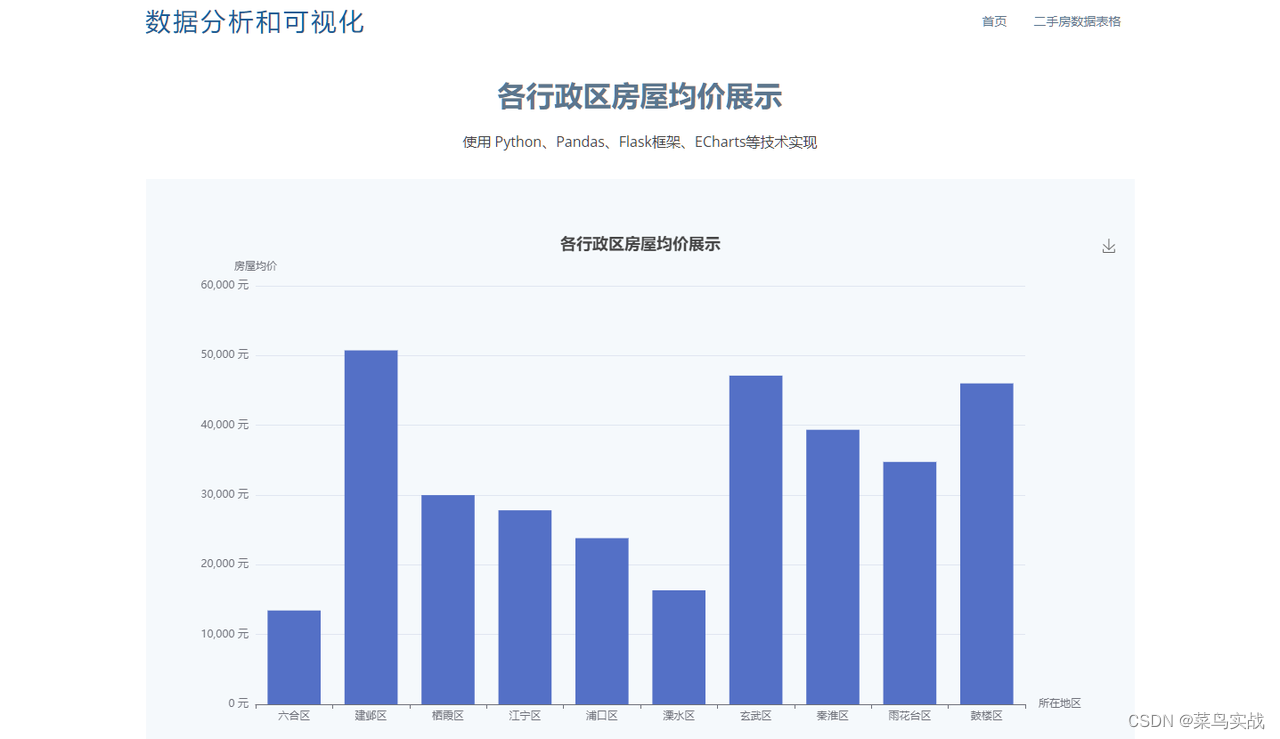The image size is (1280, 739).
Task: Click the 雨花台区 bar
Action: click(910, 583)
